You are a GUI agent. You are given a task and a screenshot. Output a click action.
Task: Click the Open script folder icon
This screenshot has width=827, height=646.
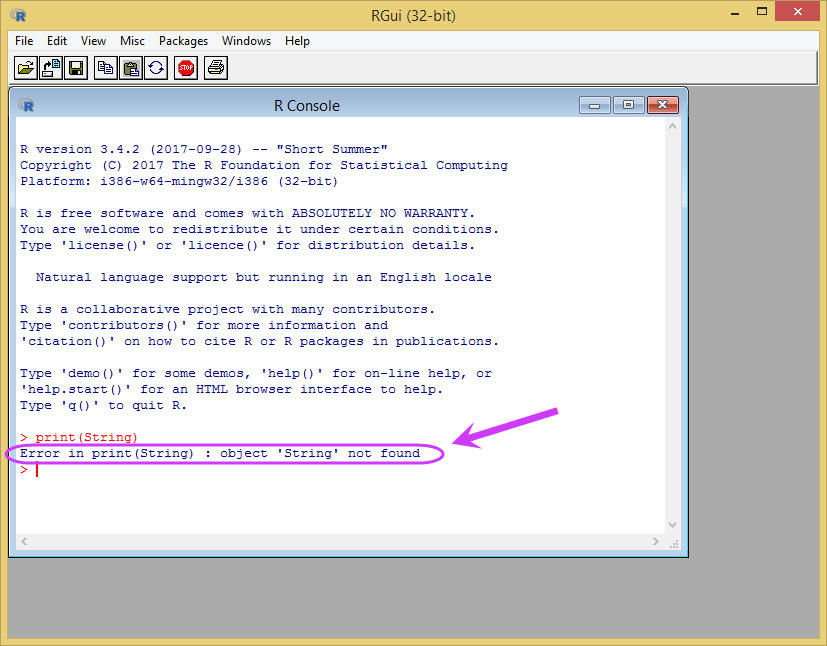tap(25, 68)
